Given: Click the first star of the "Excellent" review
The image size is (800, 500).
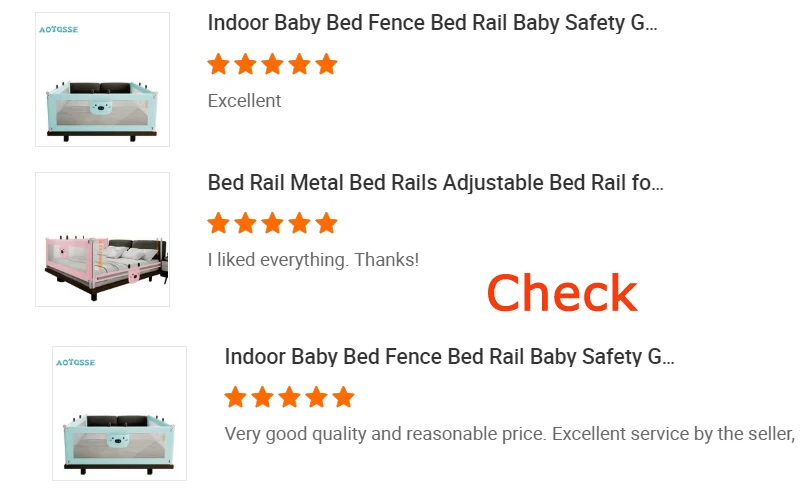Looking at the screenshot, I should pos(219,65).
